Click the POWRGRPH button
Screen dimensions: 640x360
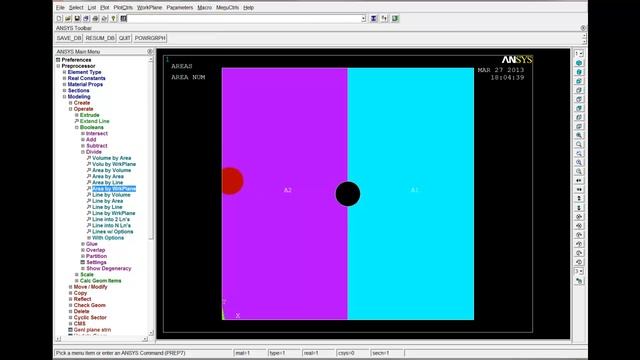(150, 38)
